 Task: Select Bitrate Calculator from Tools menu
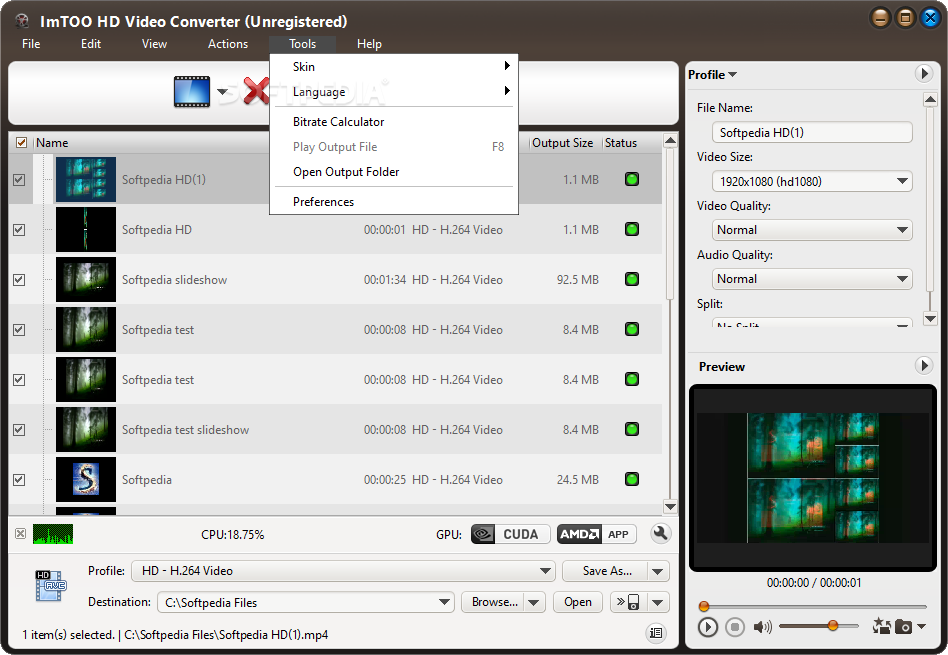(394, 122)
